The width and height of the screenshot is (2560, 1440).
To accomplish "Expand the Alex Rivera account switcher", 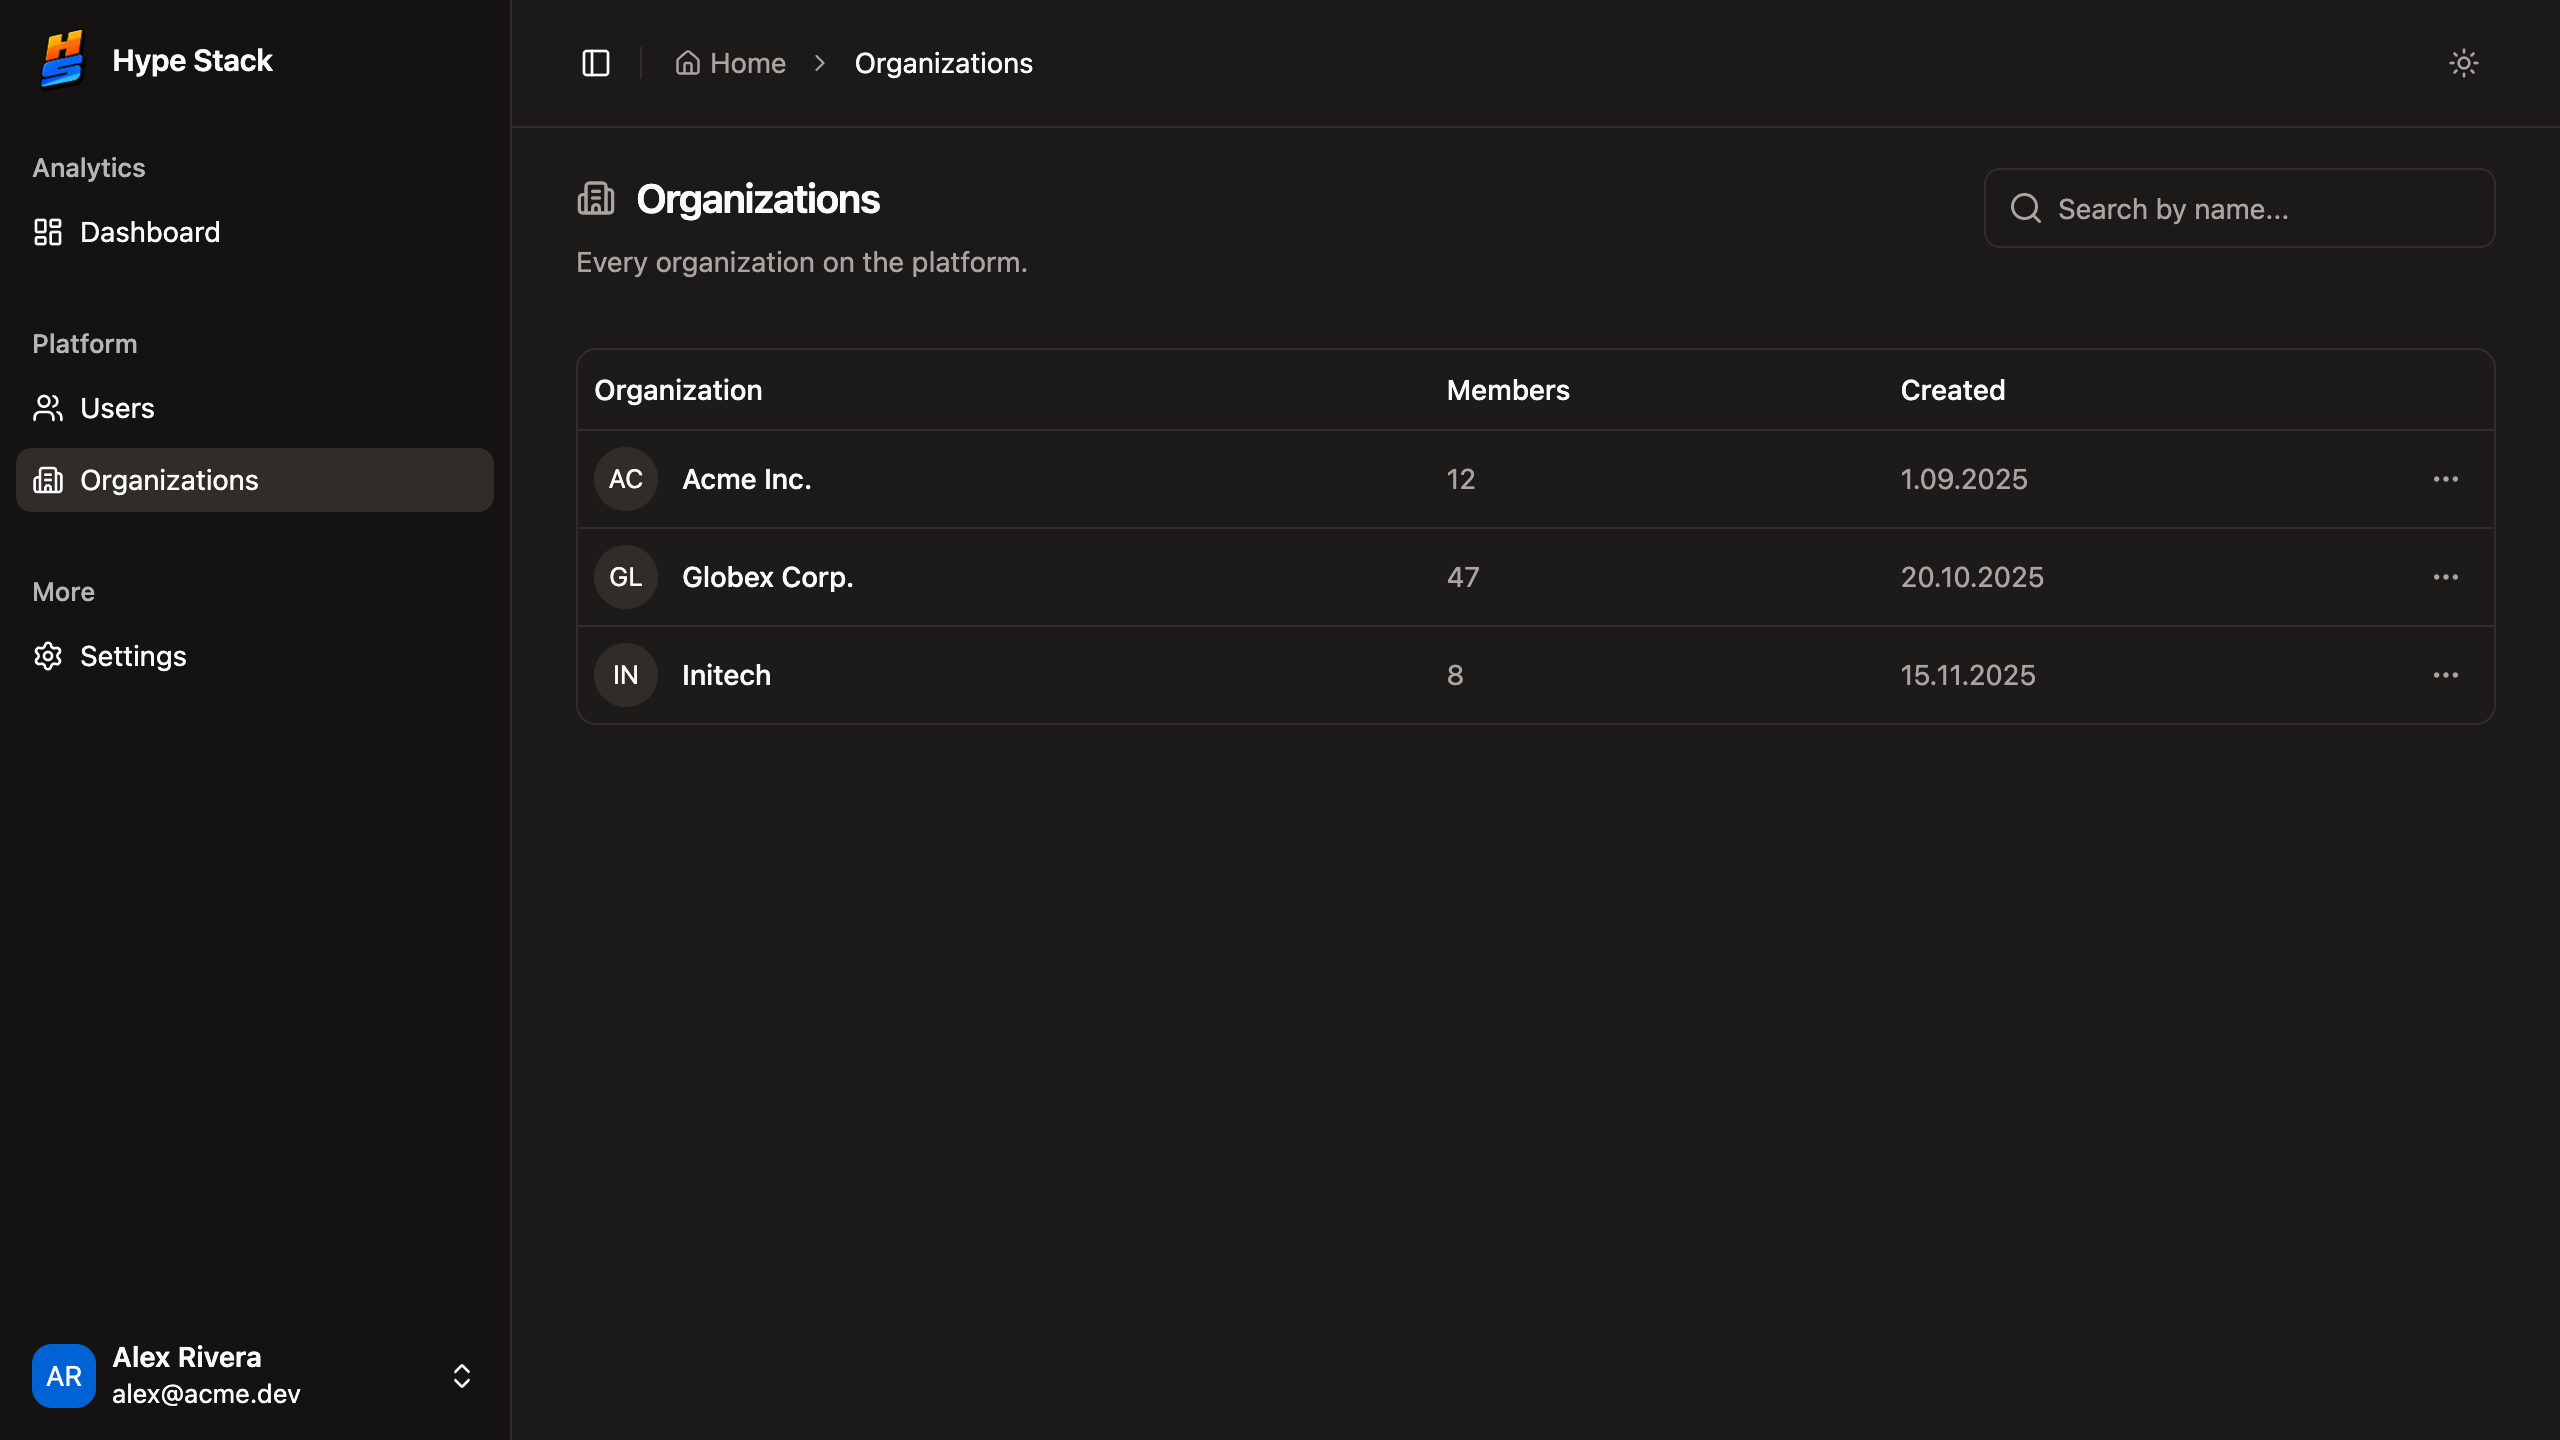I will pos(462,1376).
